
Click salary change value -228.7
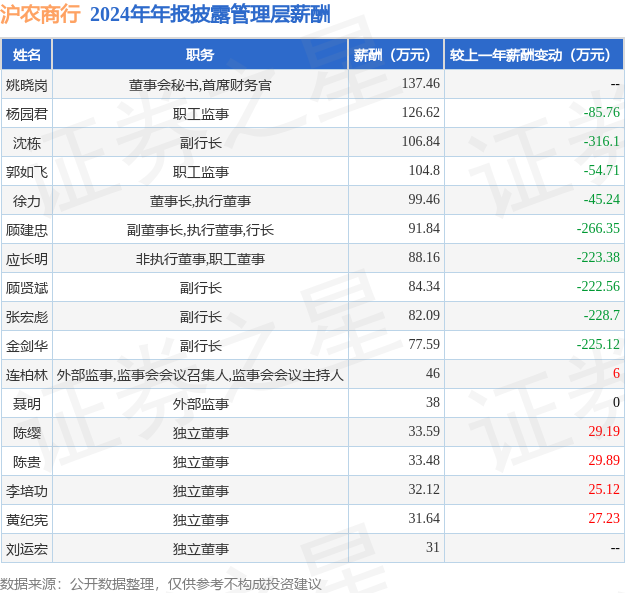(x=601, y=315)
